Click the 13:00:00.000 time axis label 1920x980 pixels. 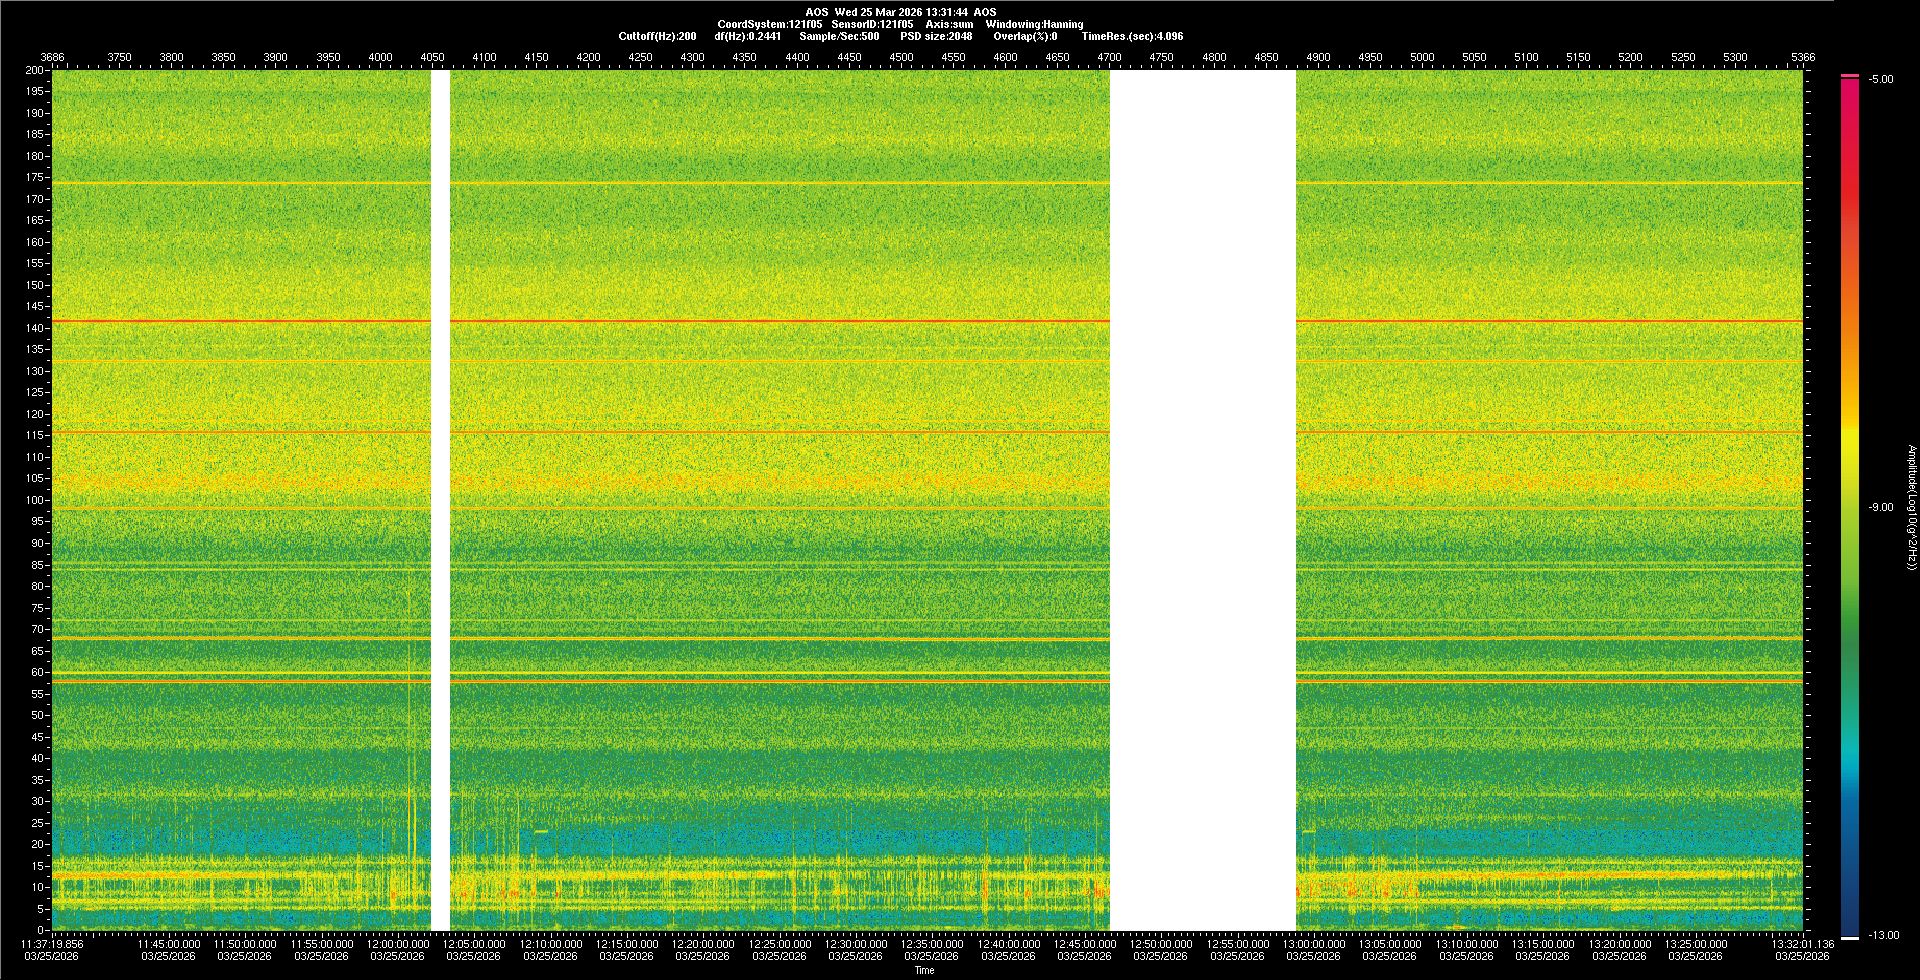coord(1314,944)
